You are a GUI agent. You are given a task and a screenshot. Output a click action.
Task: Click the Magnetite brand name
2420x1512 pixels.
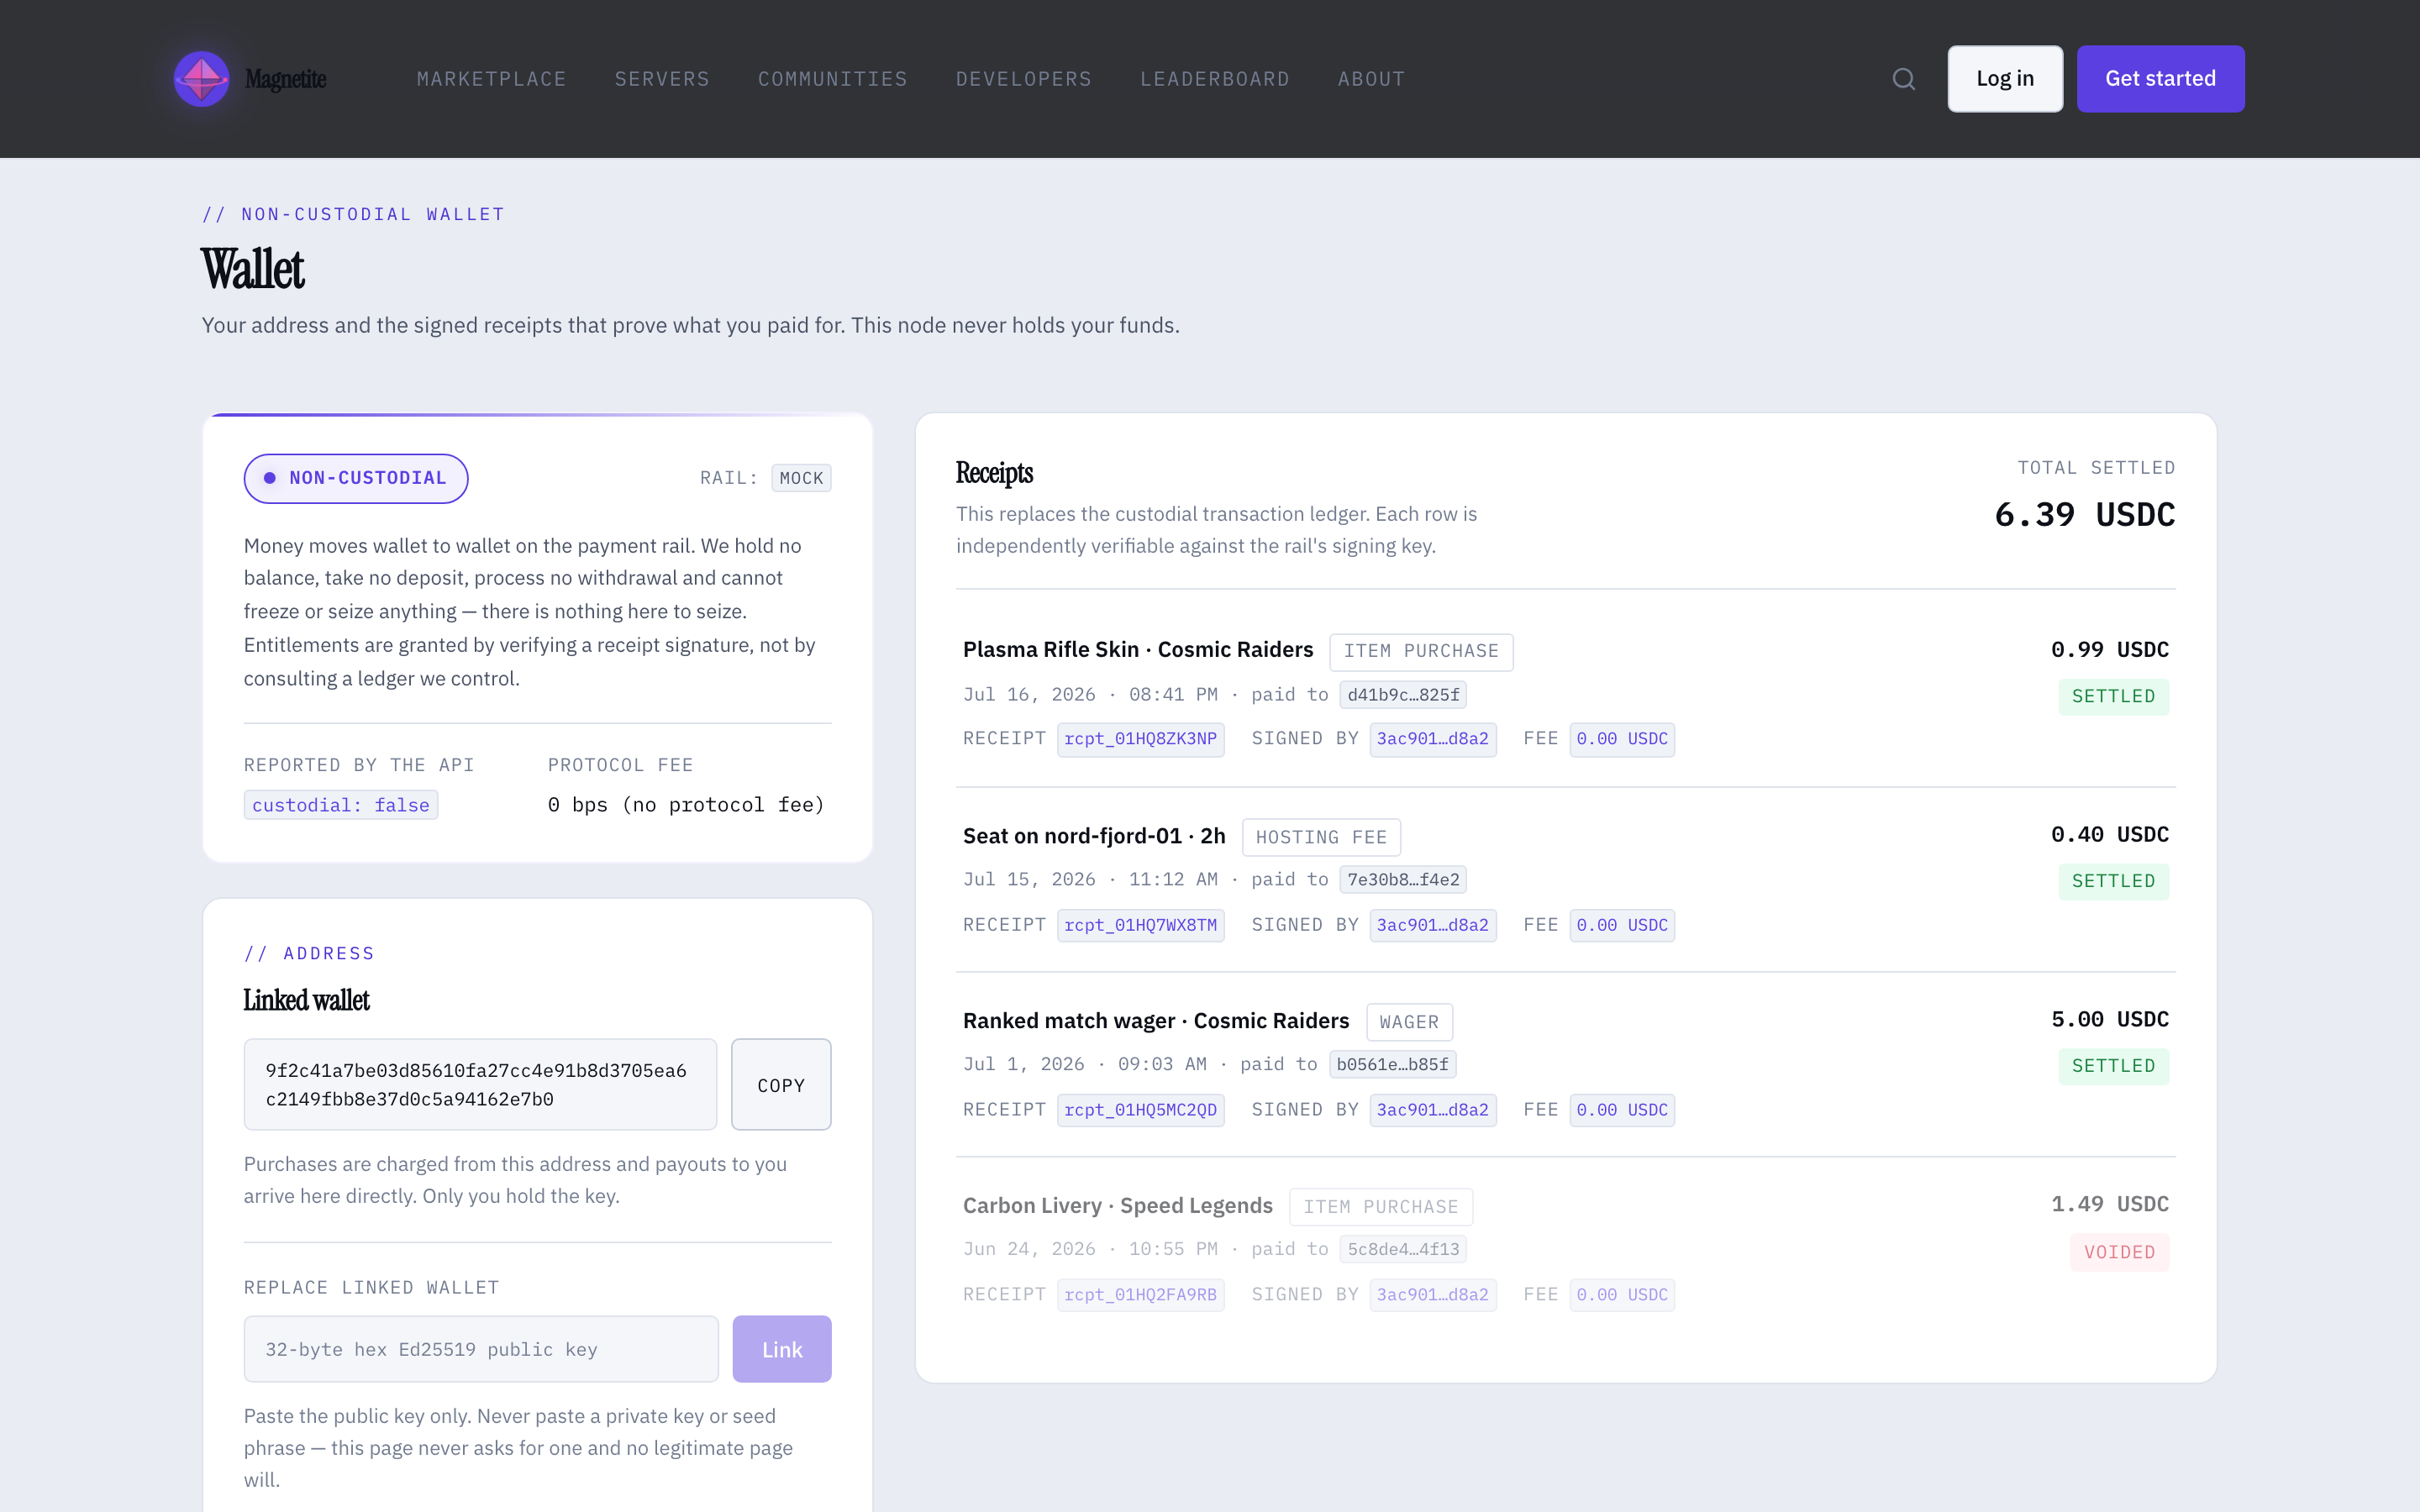tap(286, 79)
